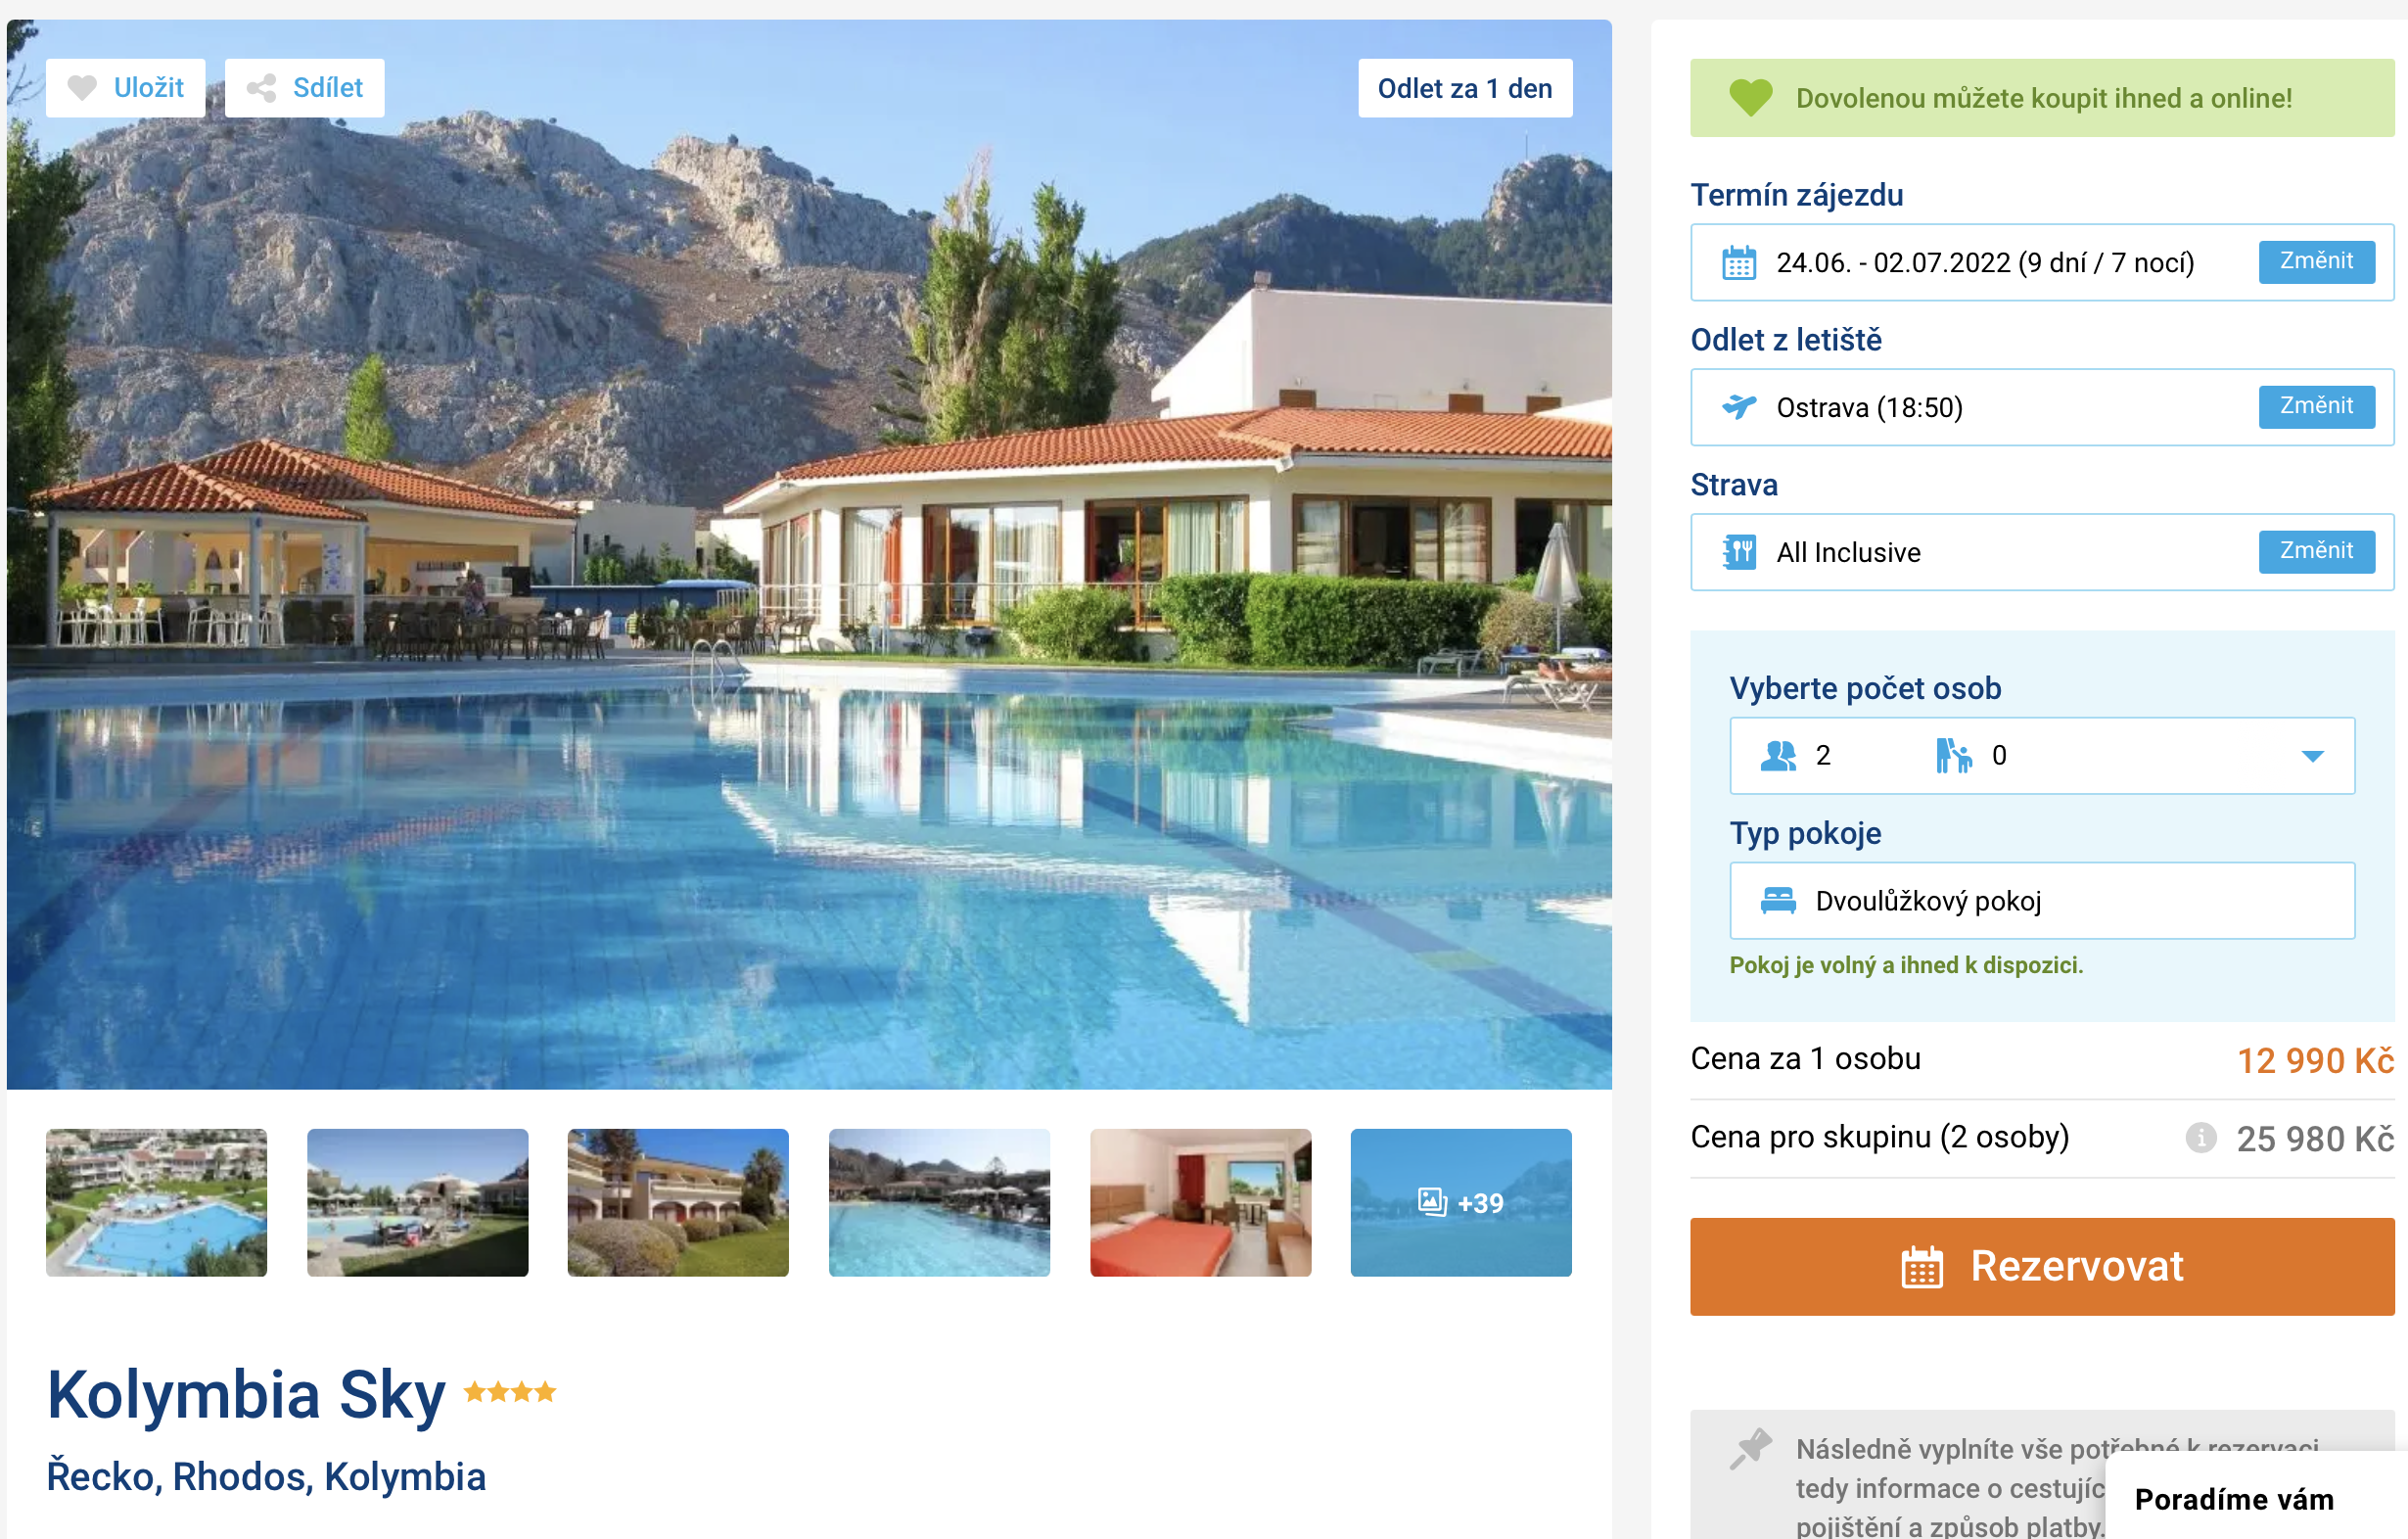The width and height of the screenshot is (2408, 1539).
Task: Change the trip date with Změnit
Action: click(2315, 262)
